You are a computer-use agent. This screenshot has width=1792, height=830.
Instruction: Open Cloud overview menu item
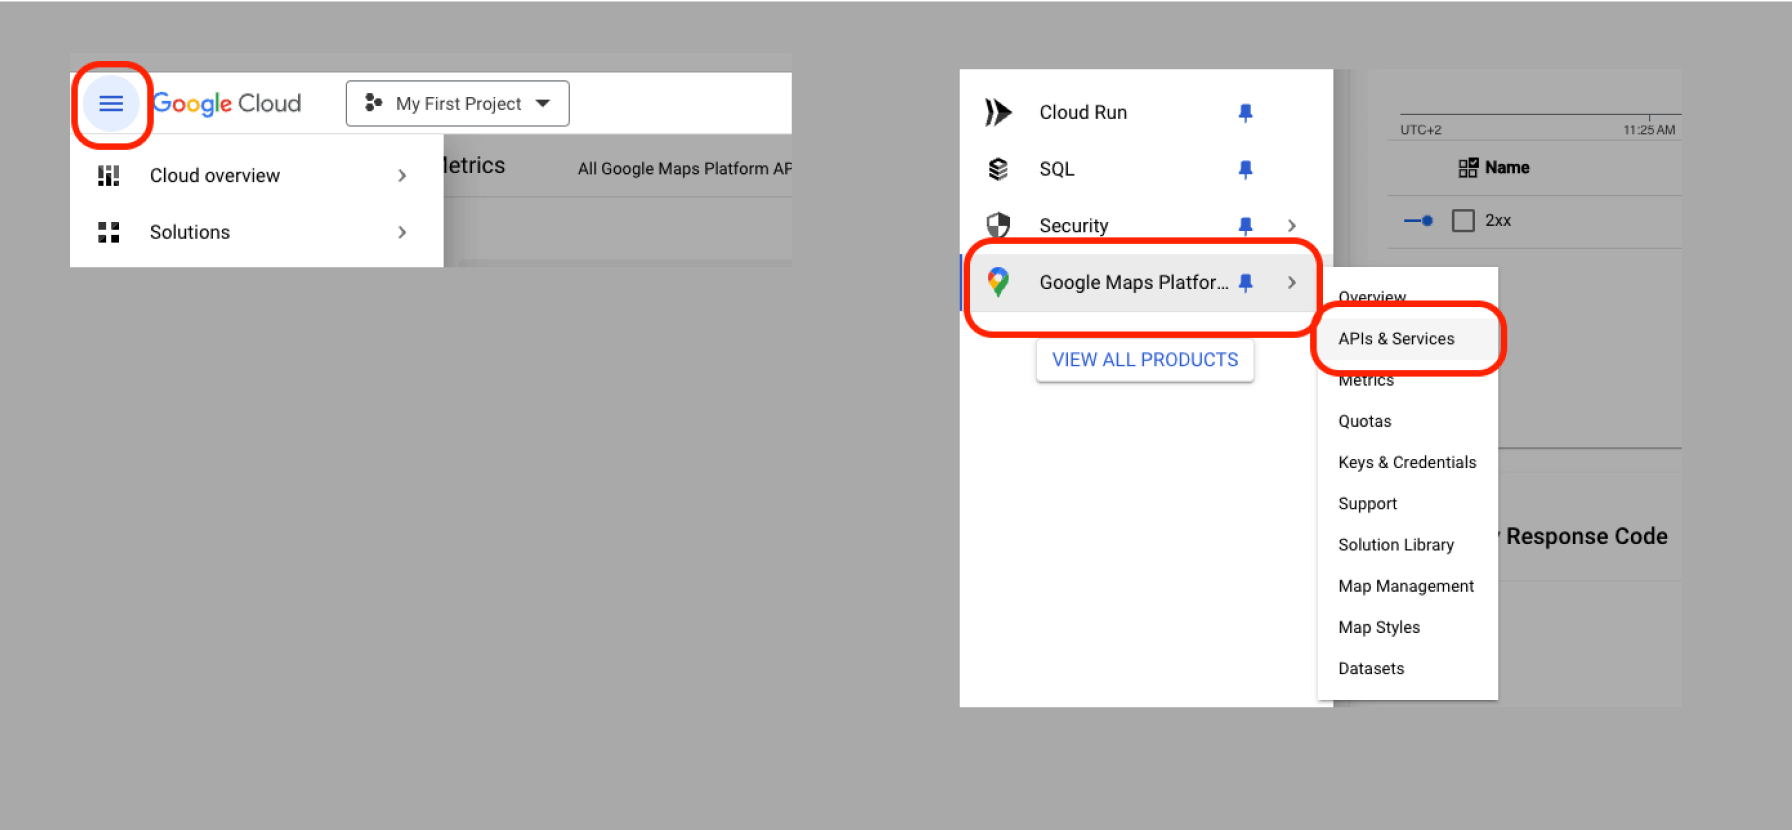[256, 176]
